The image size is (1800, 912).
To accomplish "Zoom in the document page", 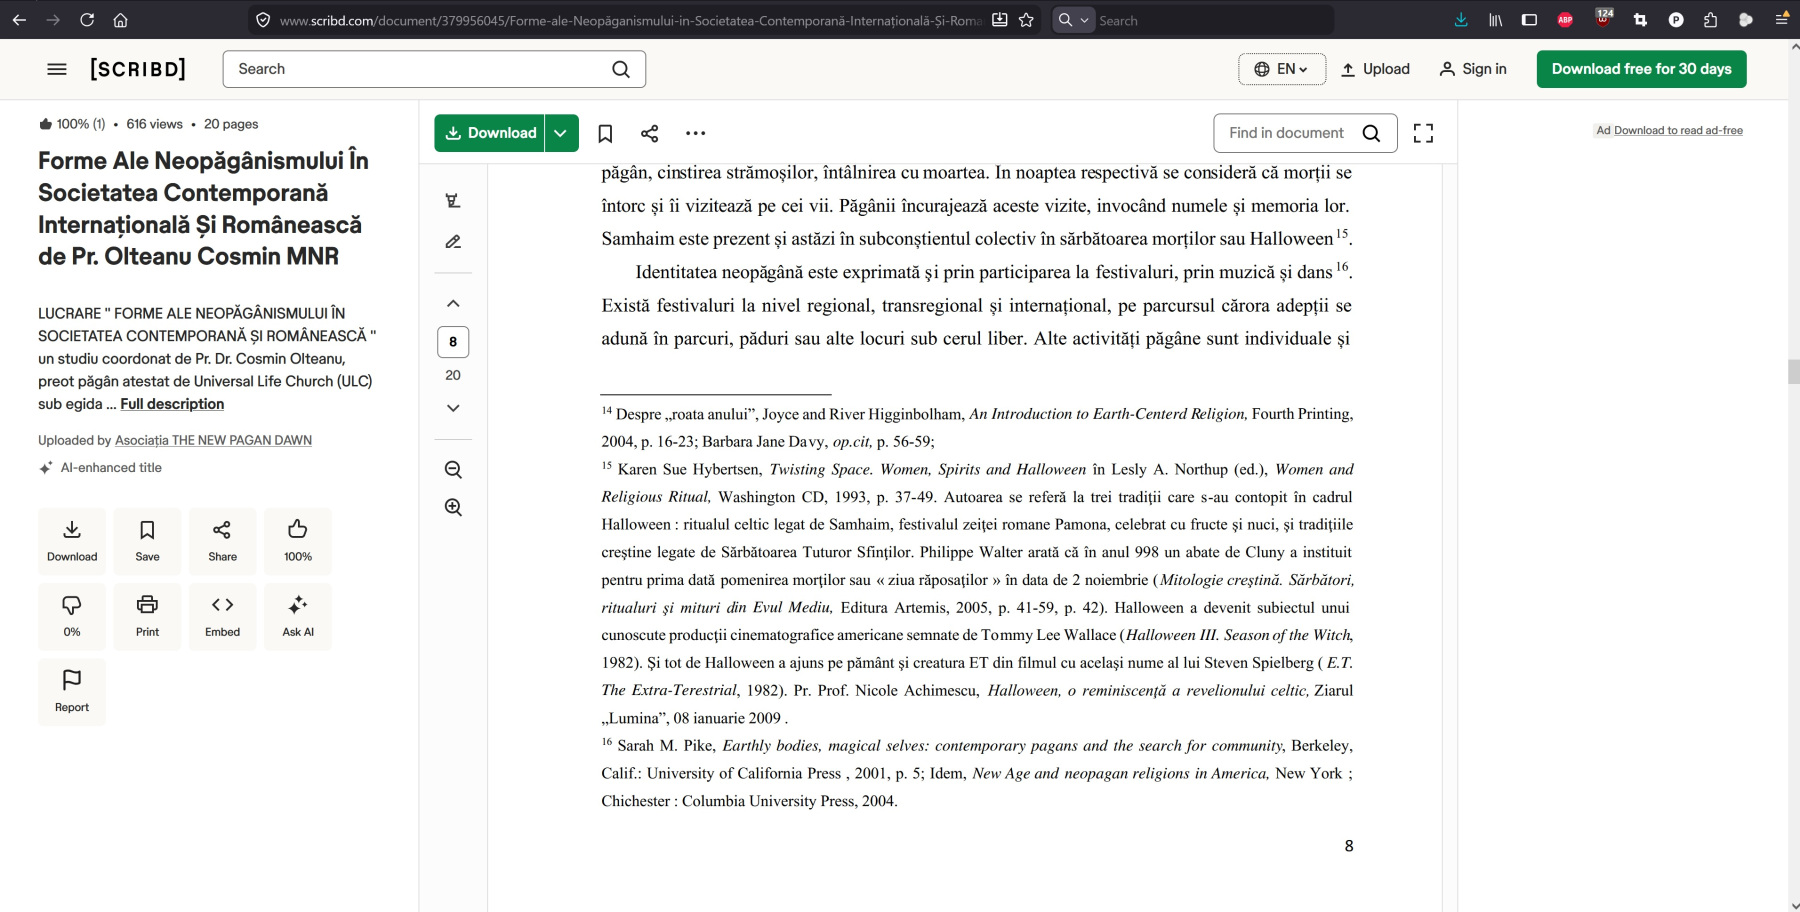I will 453,507.
